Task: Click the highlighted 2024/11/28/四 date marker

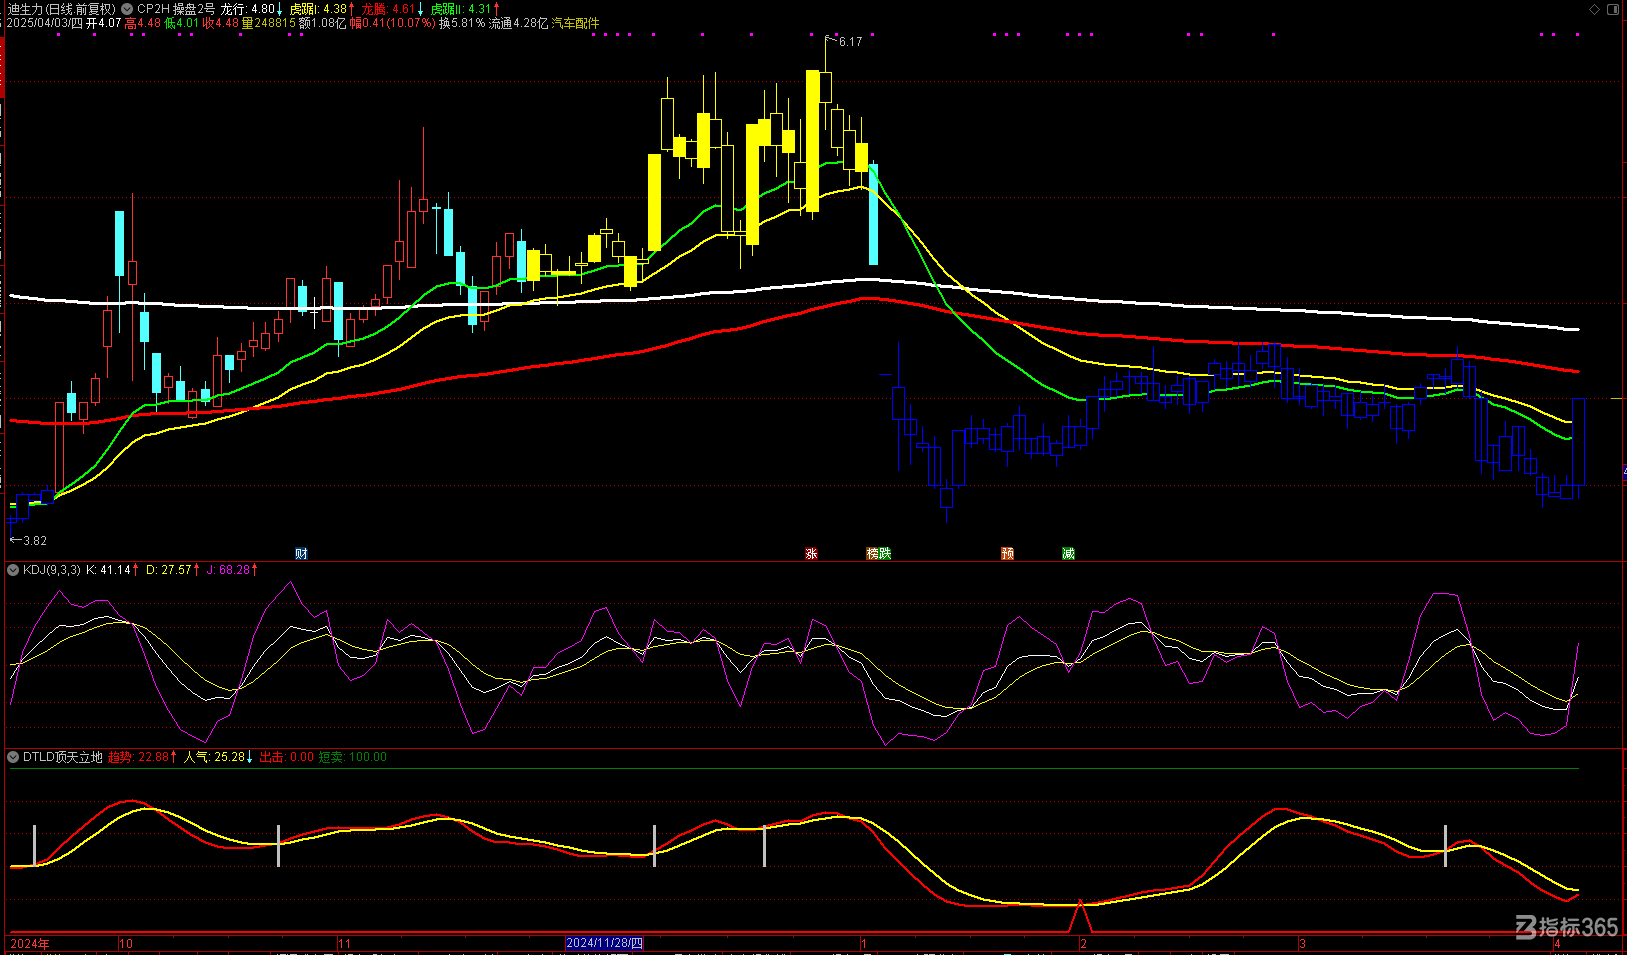Action: click(604, 943)
